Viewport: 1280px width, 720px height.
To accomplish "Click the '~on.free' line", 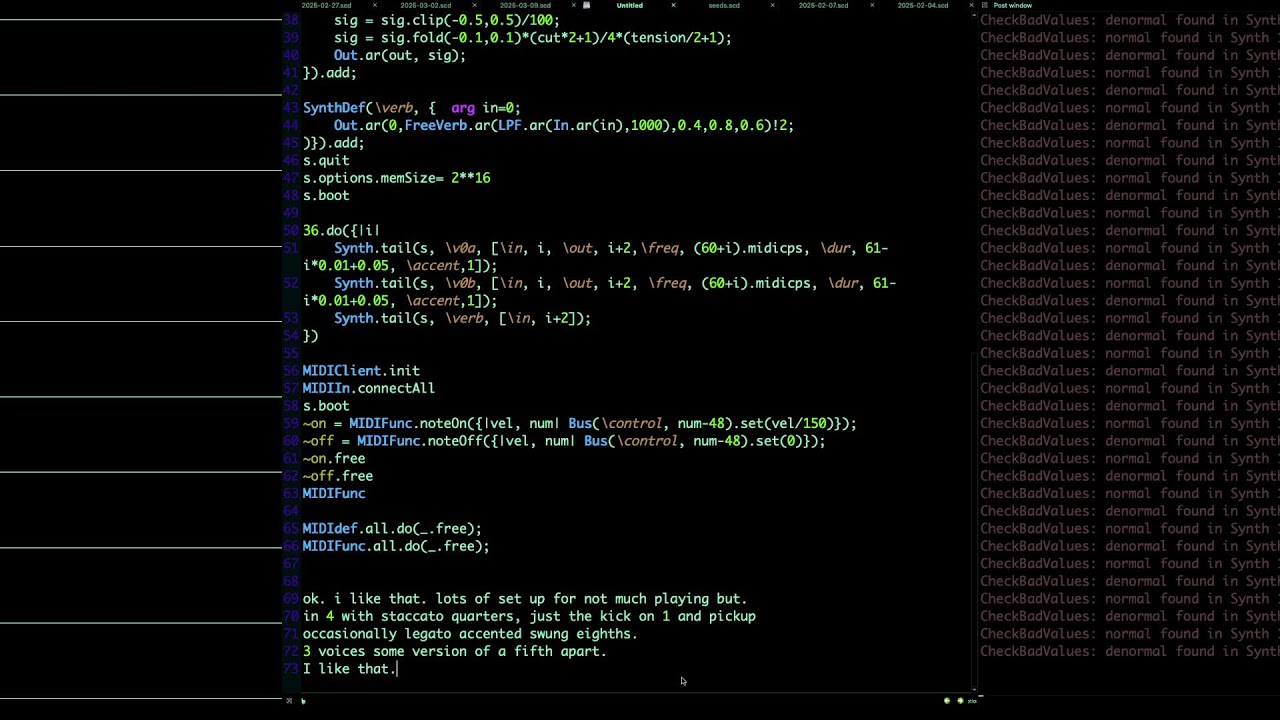I will [334, 458].
